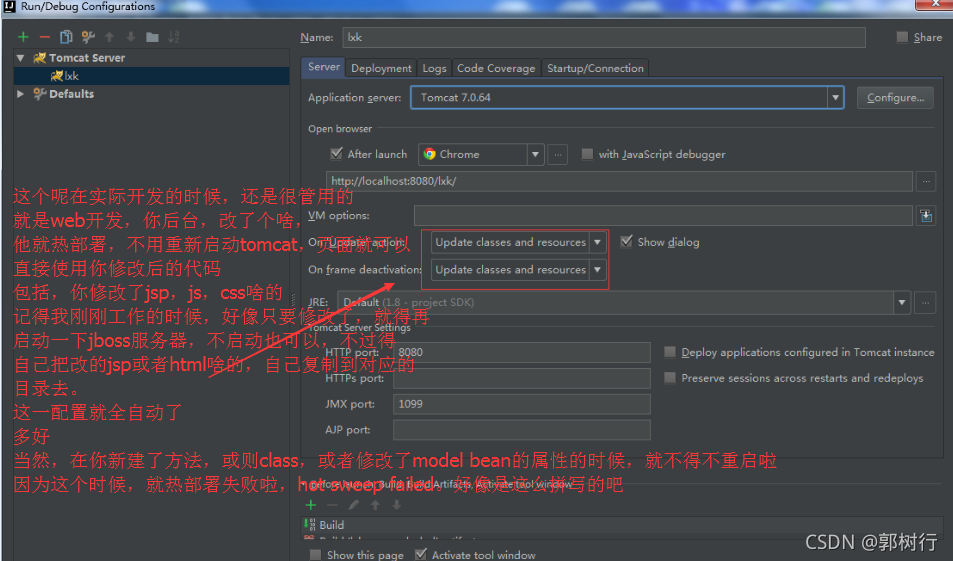Toggle Deploy applications configured in Tomcat instance
953x561 pixels.
(x=670, y=352)
